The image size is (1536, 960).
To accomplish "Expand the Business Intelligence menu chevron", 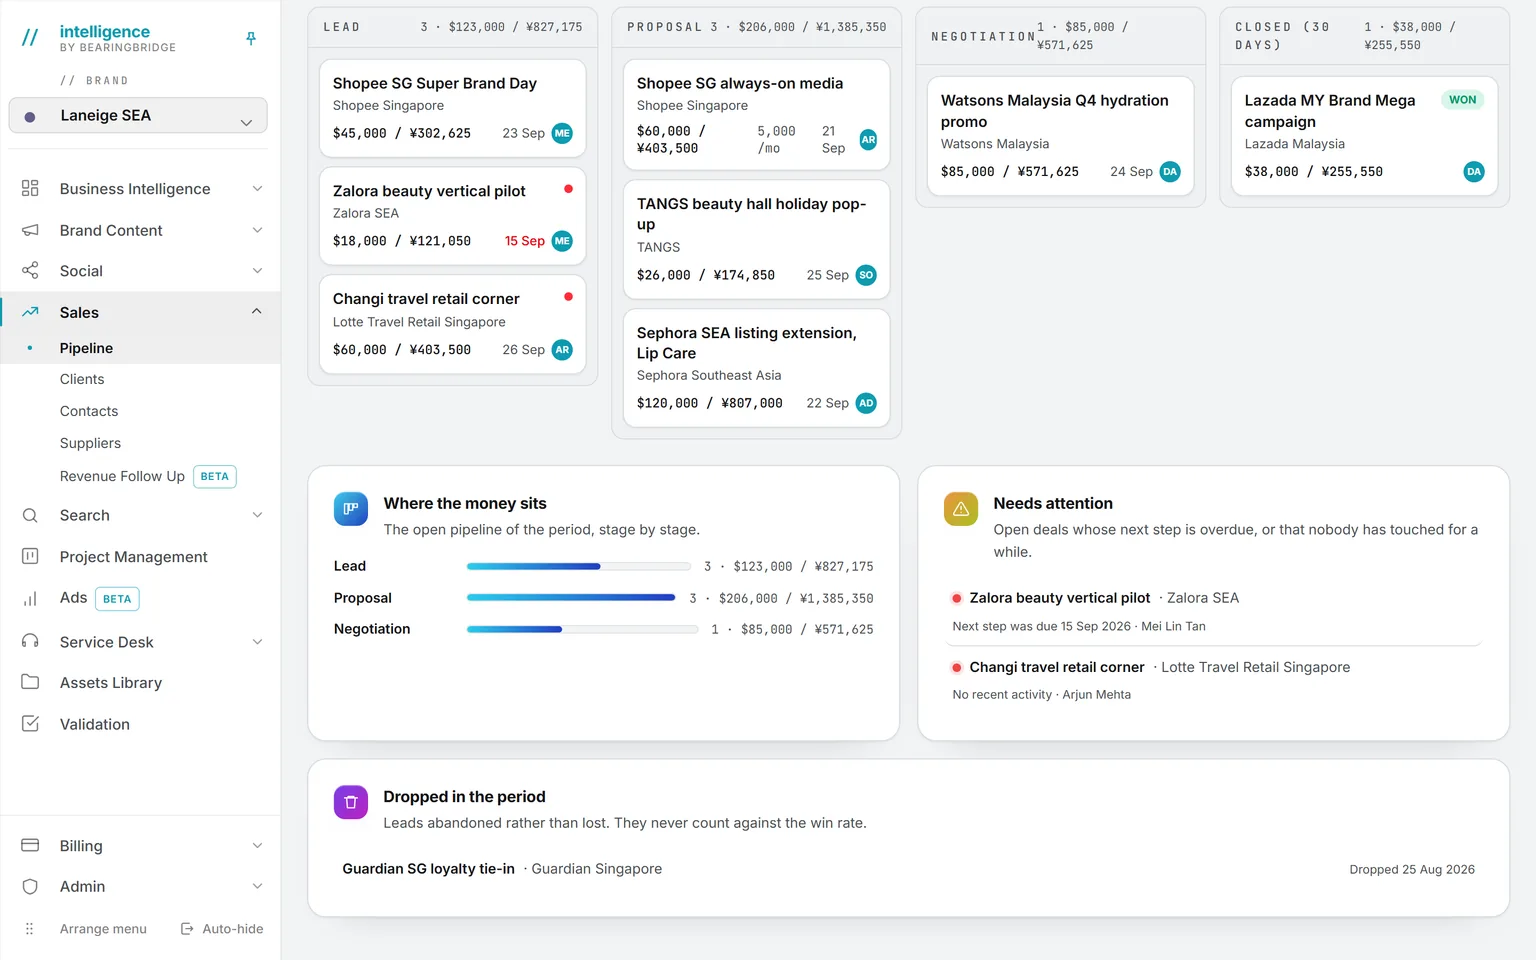I will coord(257,189).
